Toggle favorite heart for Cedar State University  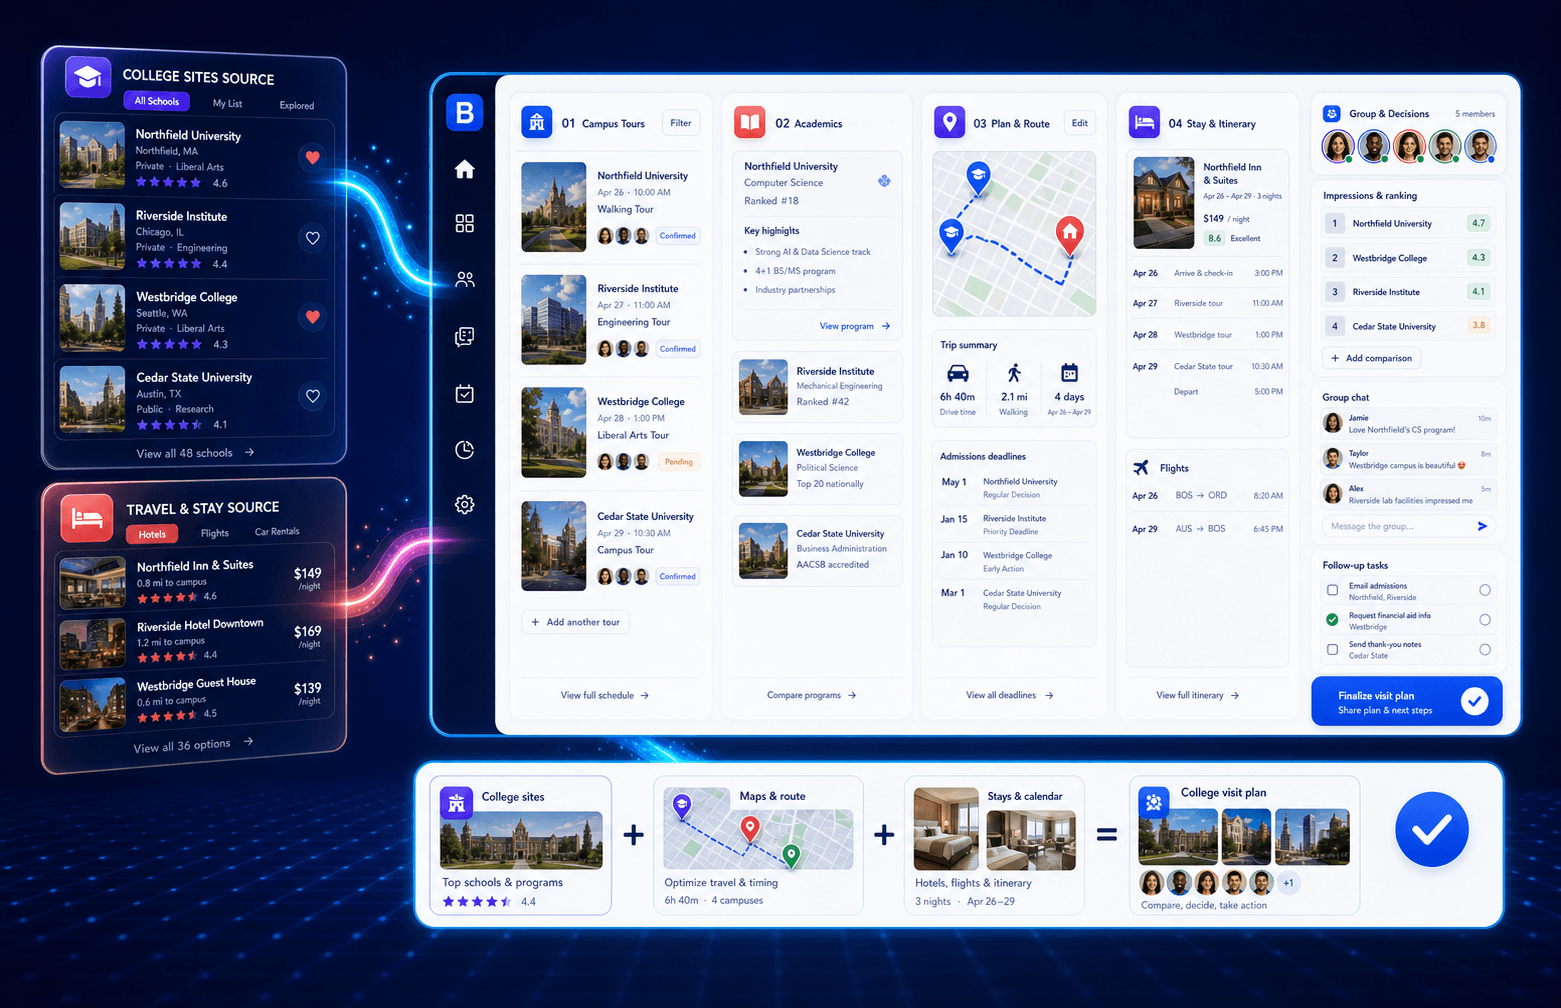coord(313,396)
